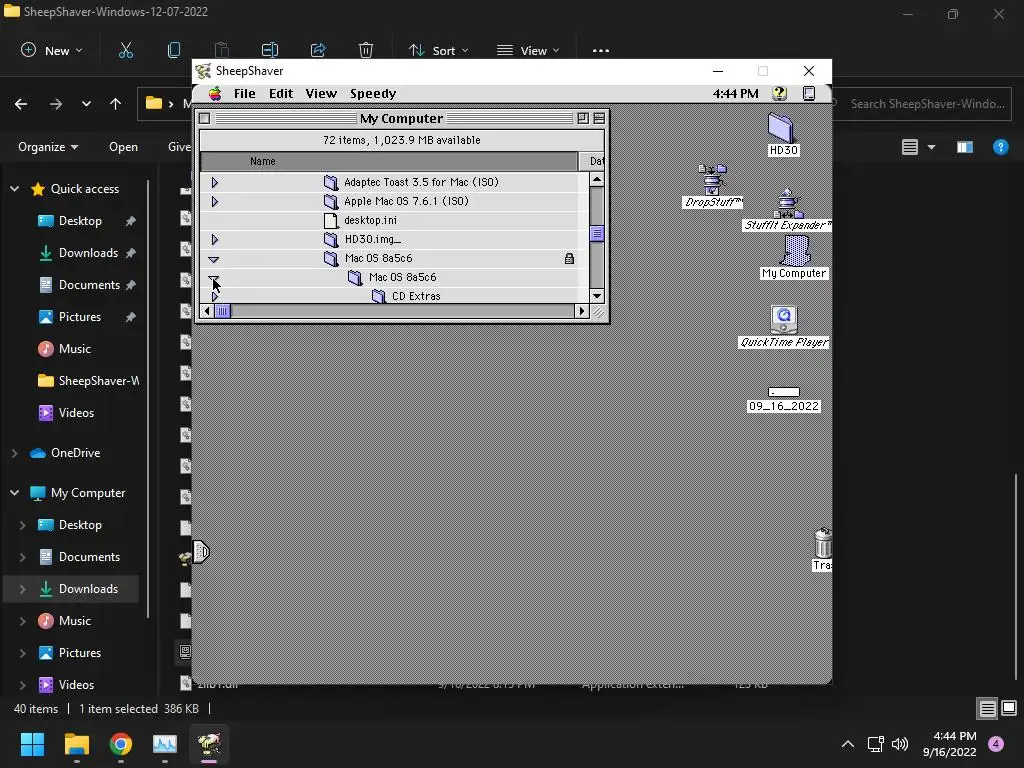The width and height of the screenshot is (1024, 768).
Task: Switch Explorer to large icons view at bottom right
Action: [x=1009, y=709]
